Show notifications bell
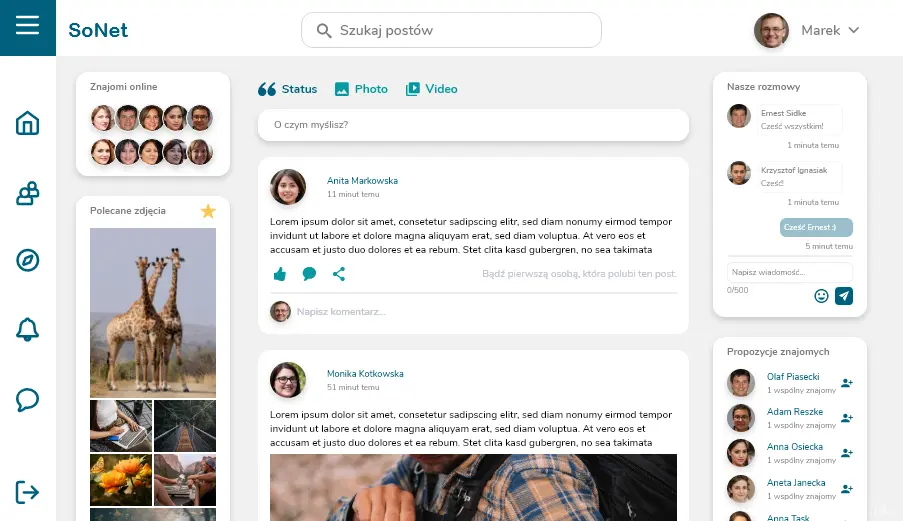Image resolution: width=903 pixels, height=521 pixels. coord(28,329)
